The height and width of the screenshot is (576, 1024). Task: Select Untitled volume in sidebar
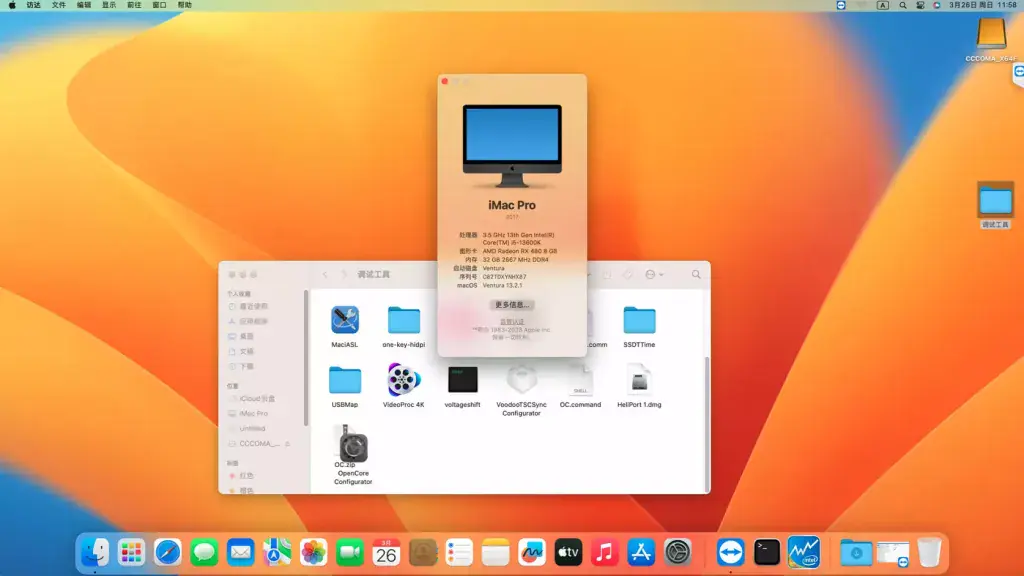(247, 428)
